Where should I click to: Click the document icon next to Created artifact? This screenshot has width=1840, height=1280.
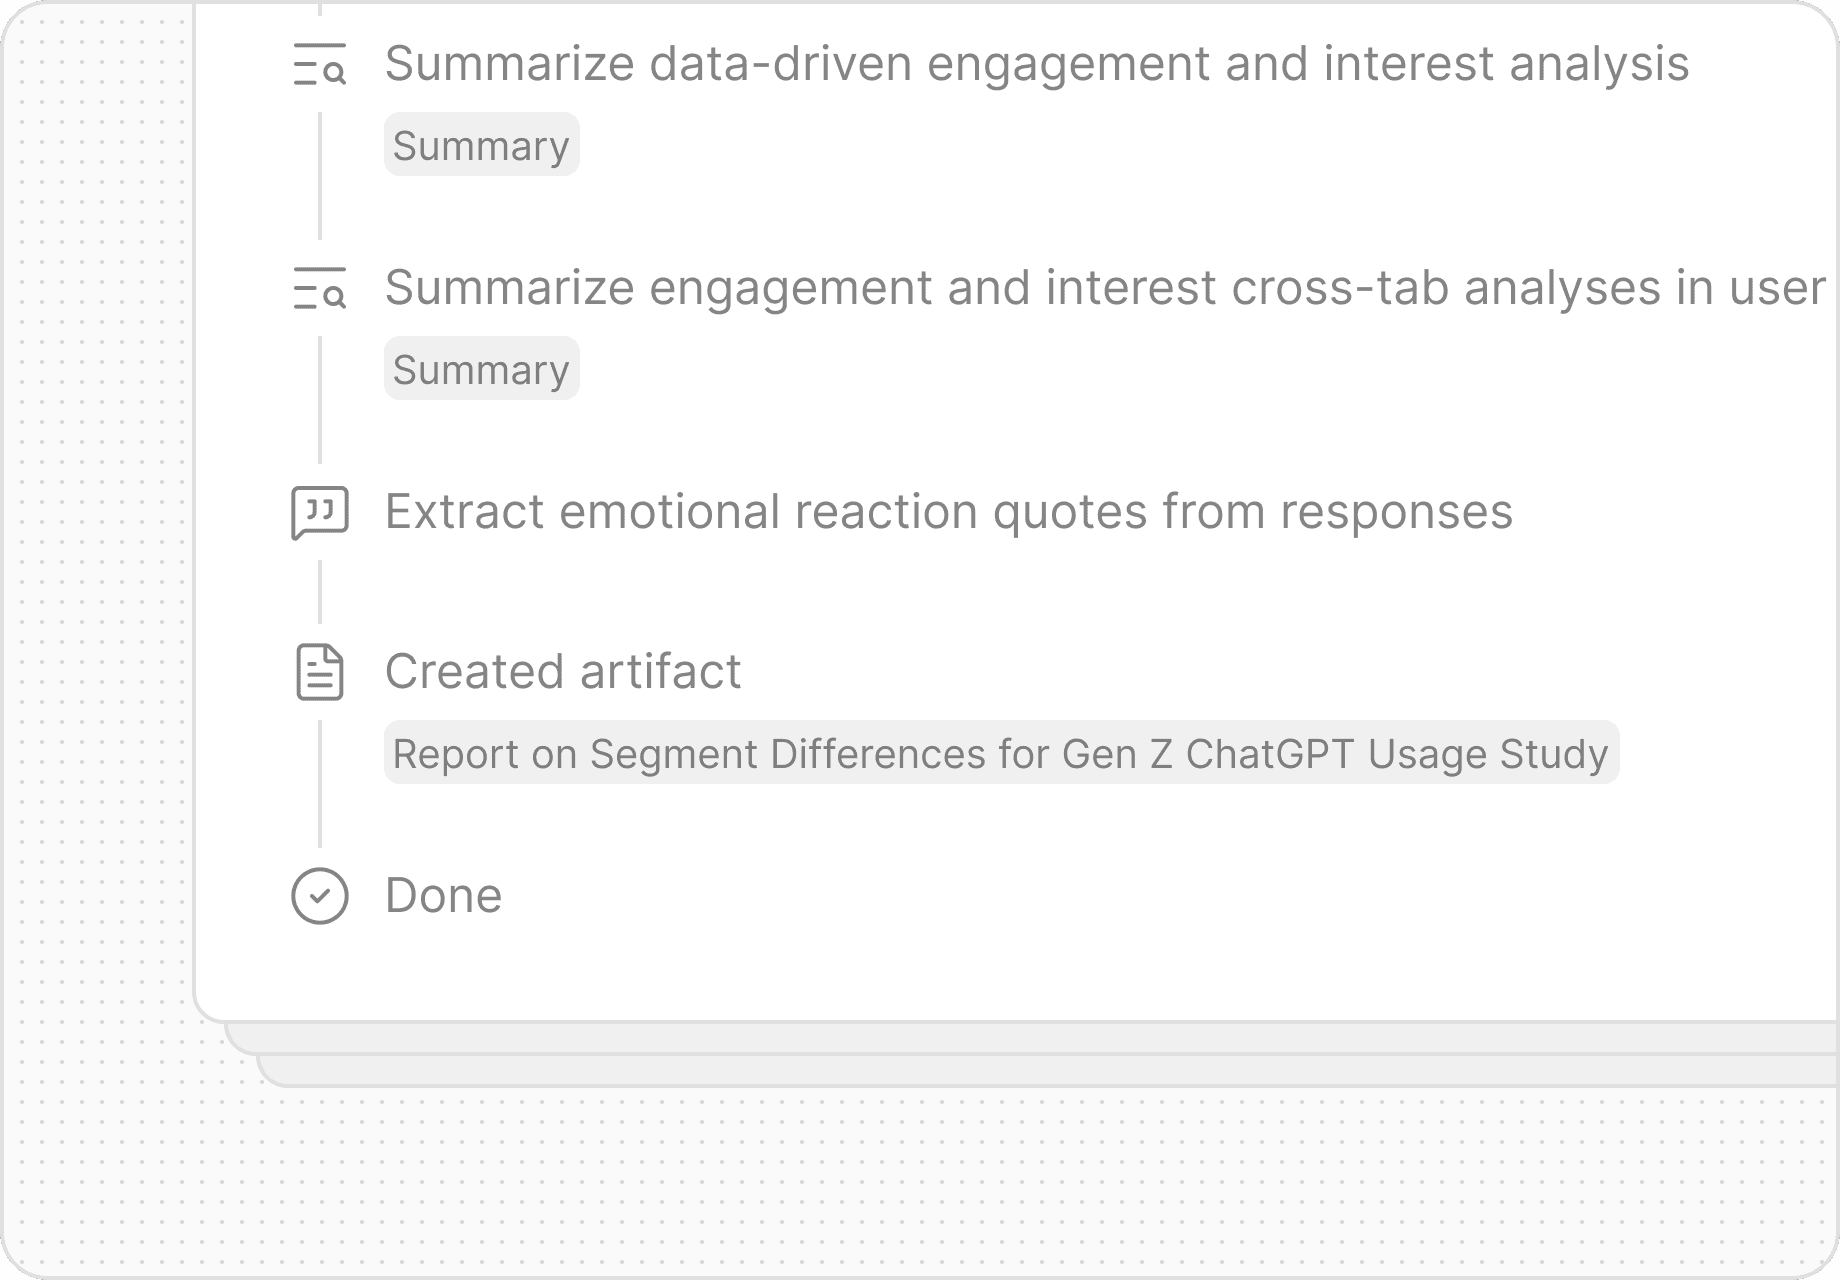click(x=319, y=672)
